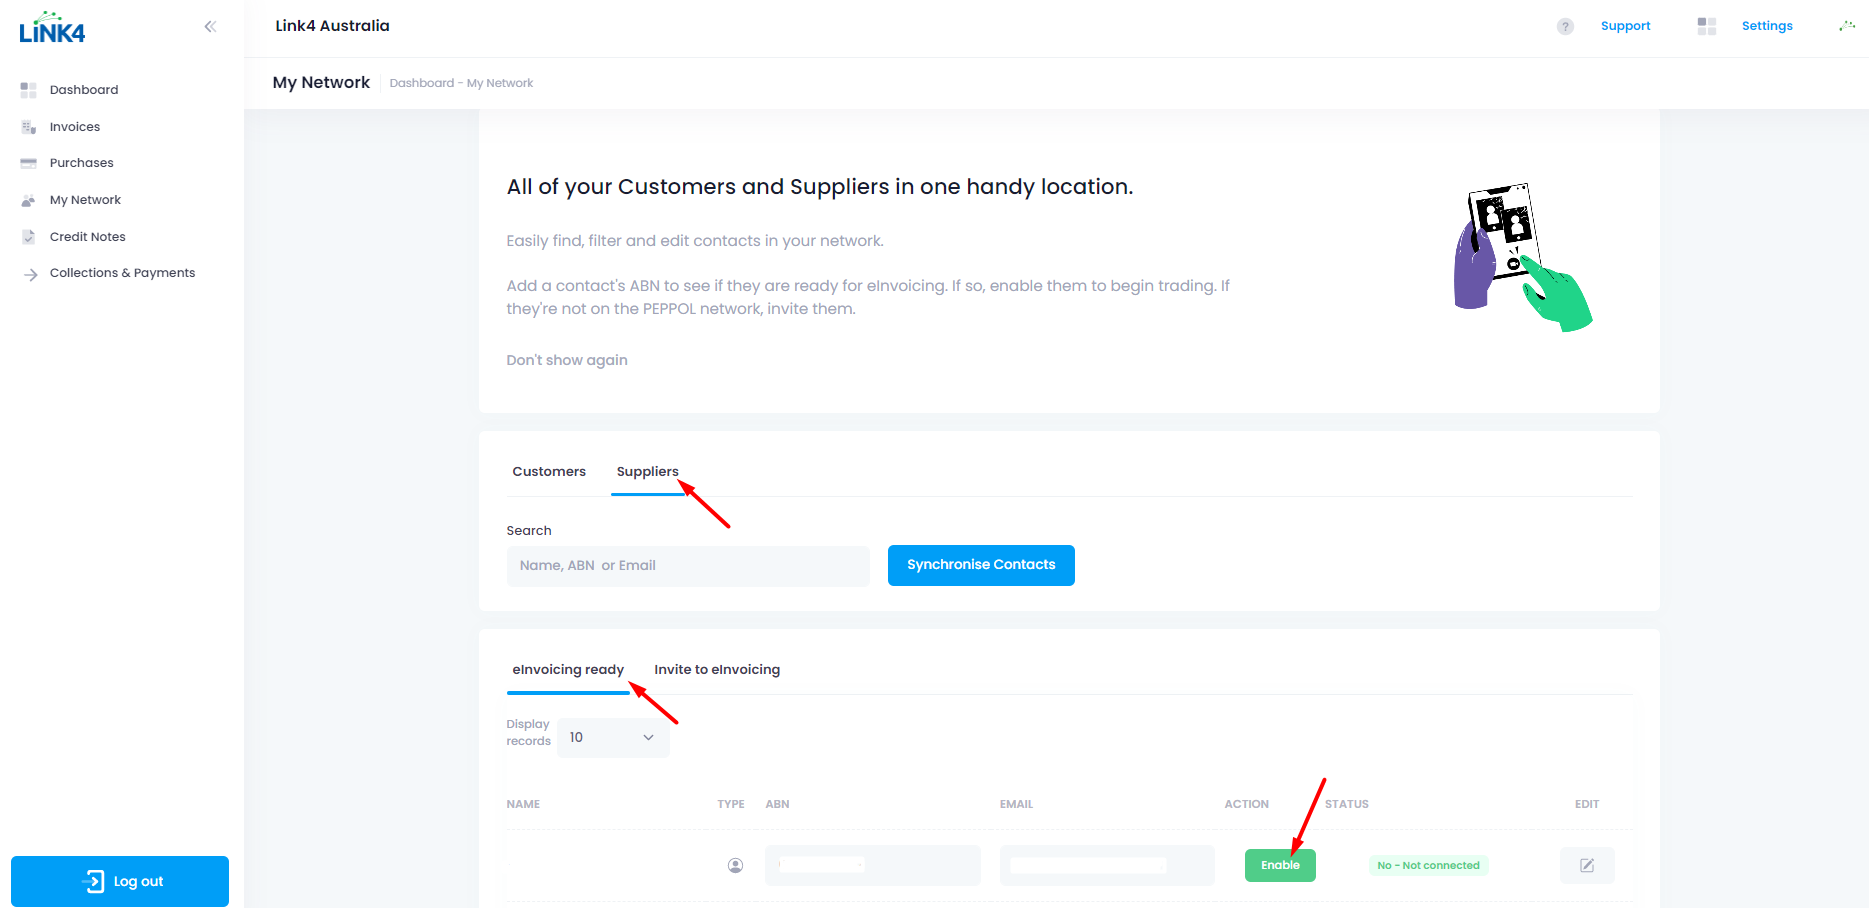This screenshot has height=908, width=1869.
Task: Click the help question mark icon
Action: (x=1565, y=27)
